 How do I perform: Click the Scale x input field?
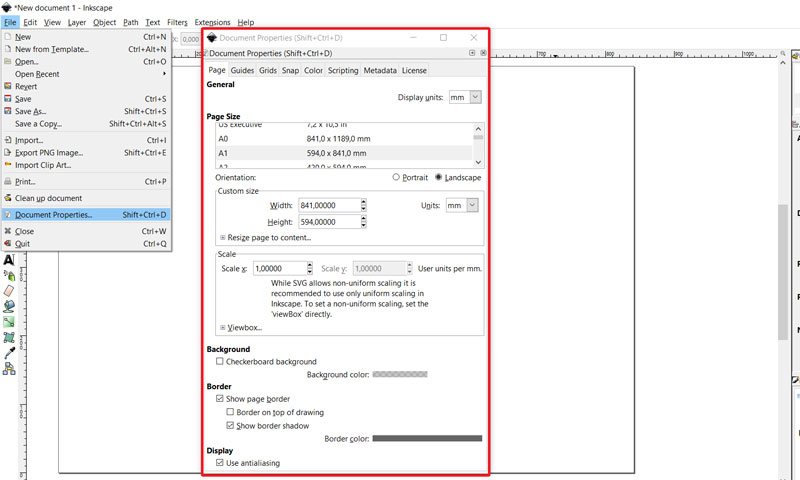point(280,268)
